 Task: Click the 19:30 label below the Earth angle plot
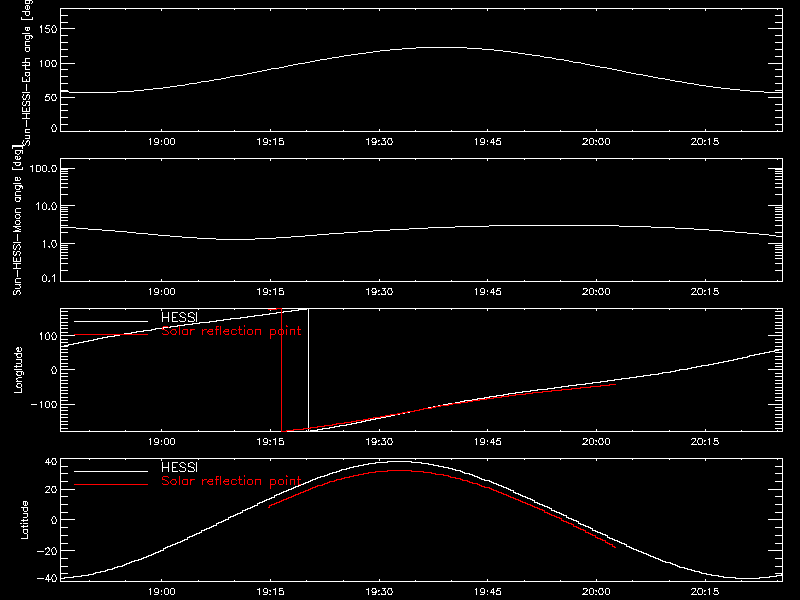(x=379, y=142)
